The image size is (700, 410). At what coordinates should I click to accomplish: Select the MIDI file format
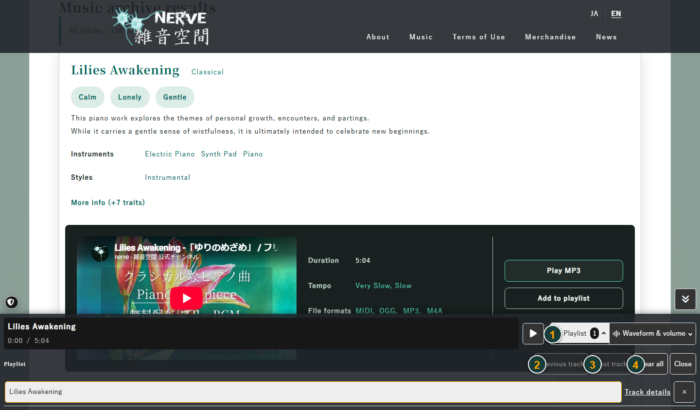365,311
